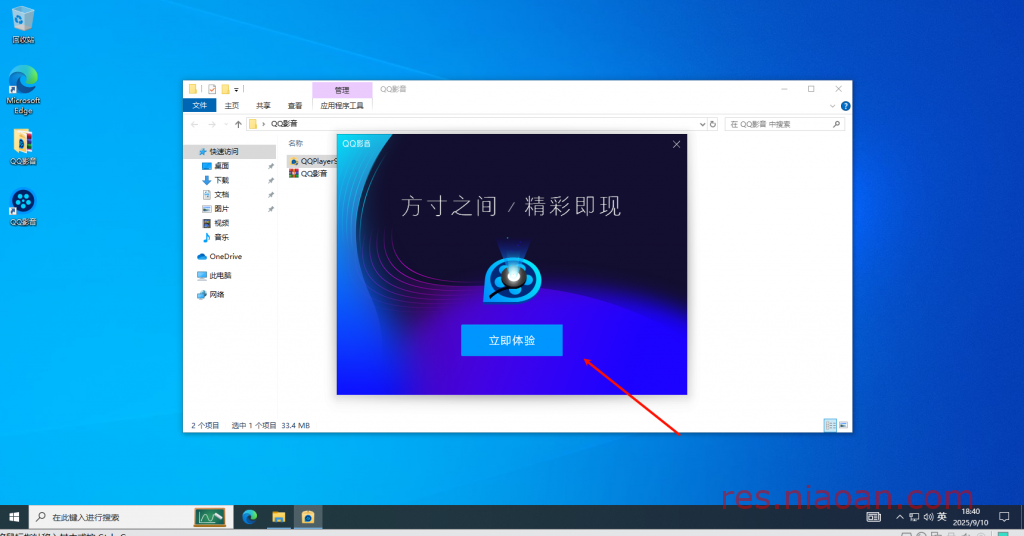Open Recycle Bin desktop icon
This screenshot has width=1024, height=536.
point(23,25)
